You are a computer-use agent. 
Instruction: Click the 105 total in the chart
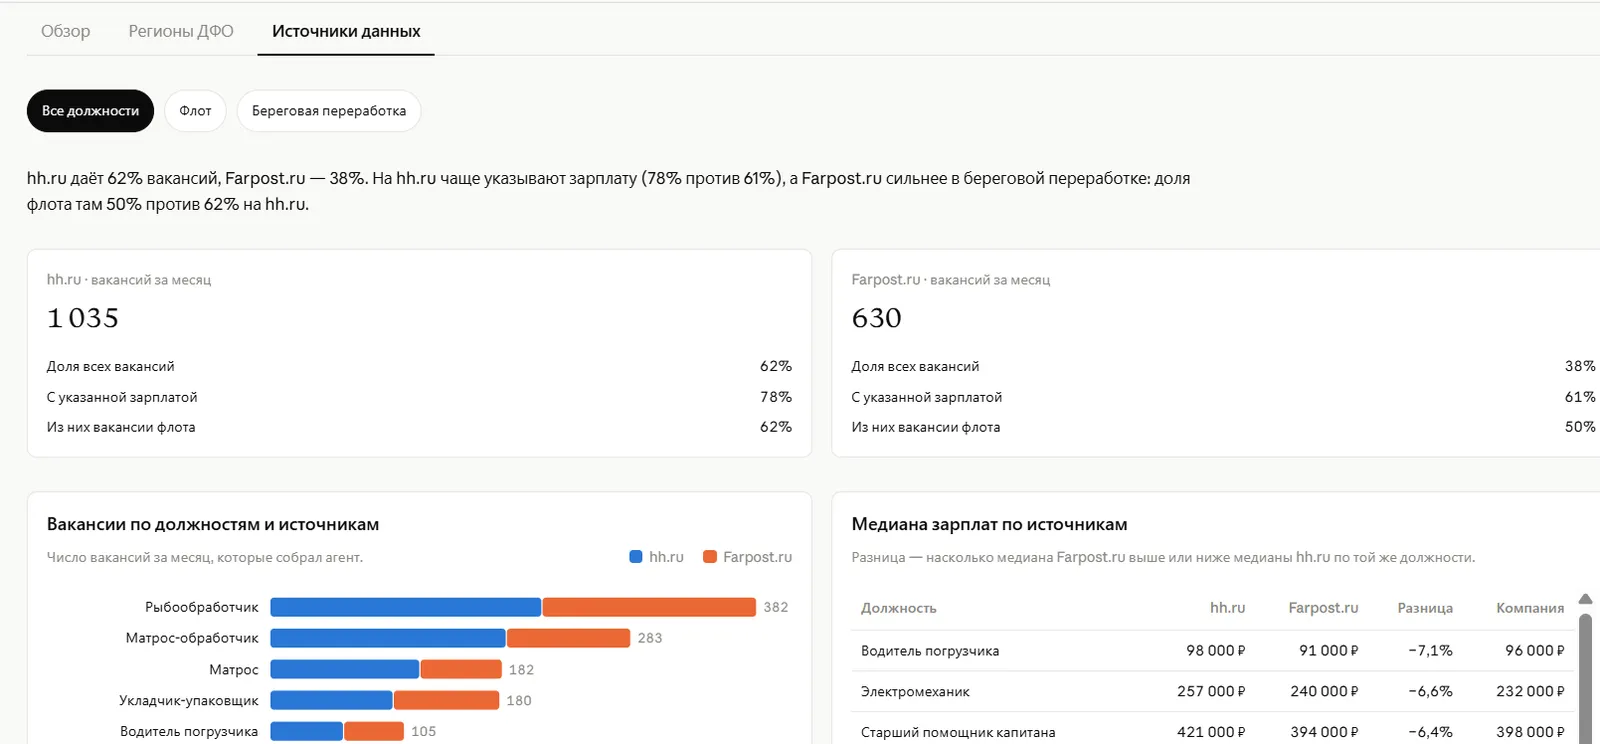click(x=424, y=731)
